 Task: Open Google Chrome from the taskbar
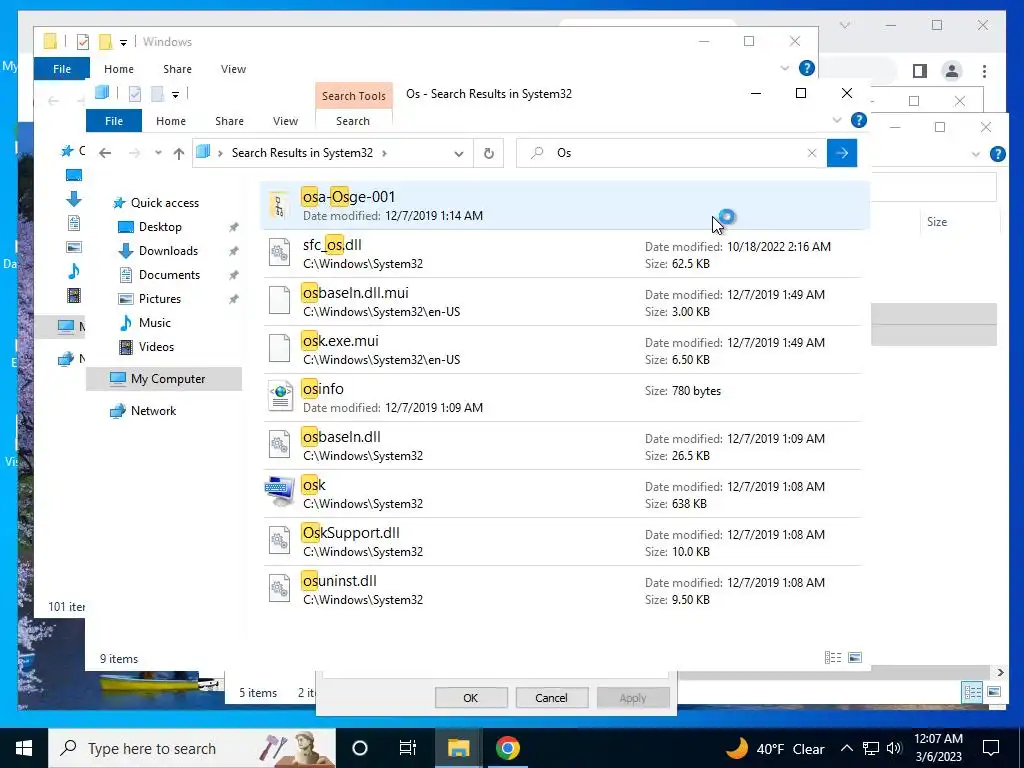507,748
